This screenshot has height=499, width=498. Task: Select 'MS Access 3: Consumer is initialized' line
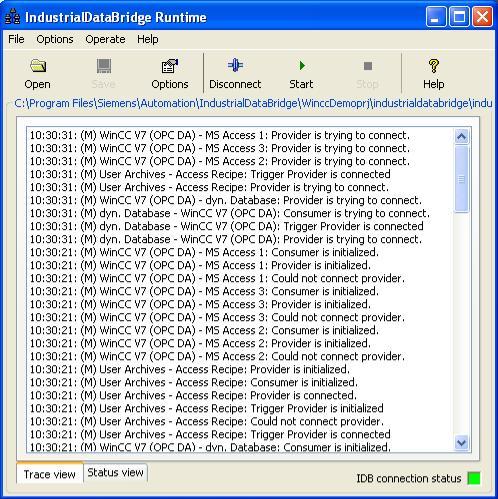tap(204, 291)
